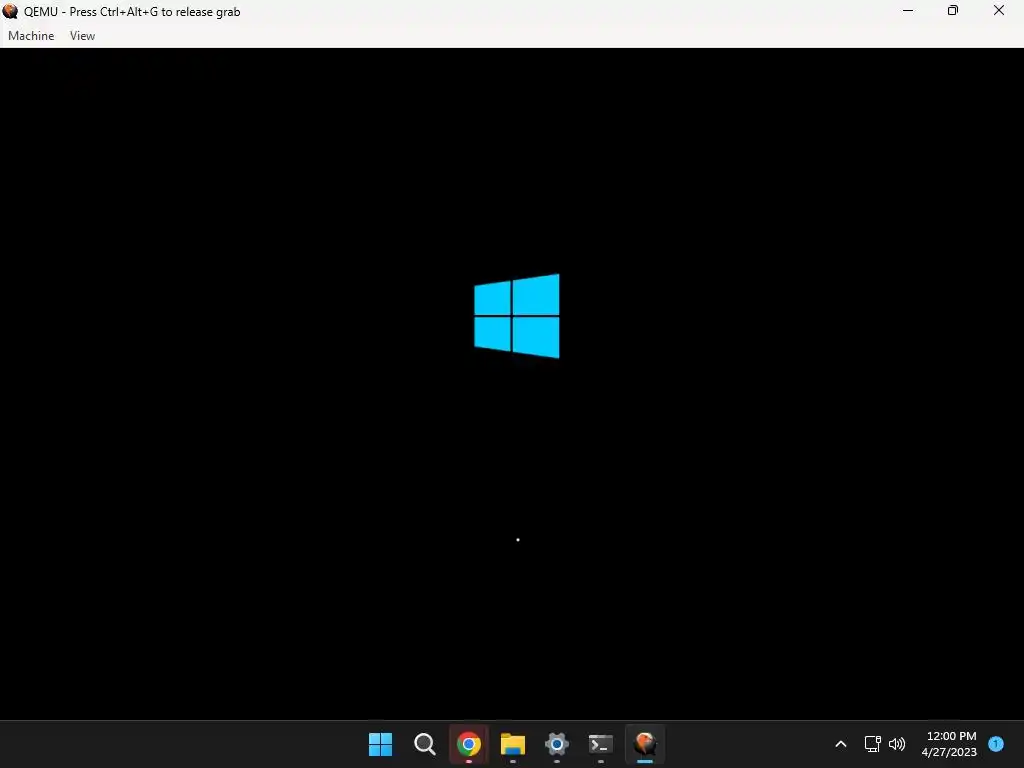Screen dimensions: 1024x768
Task: Open the Machine menu in QEMU
Action: click(x=31, y=36)
